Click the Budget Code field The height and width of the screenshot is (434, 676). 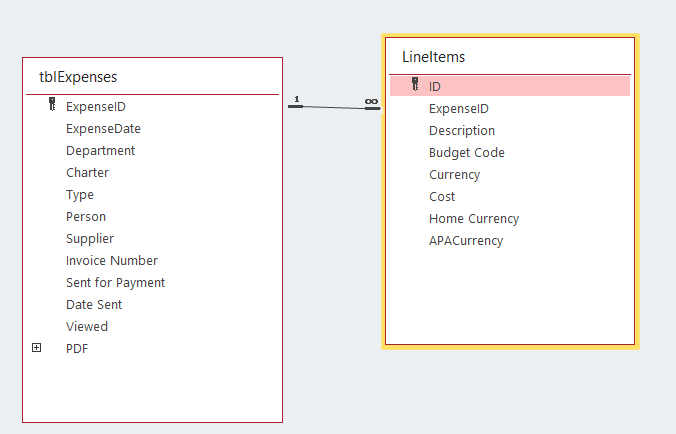[x=466, y=152]
